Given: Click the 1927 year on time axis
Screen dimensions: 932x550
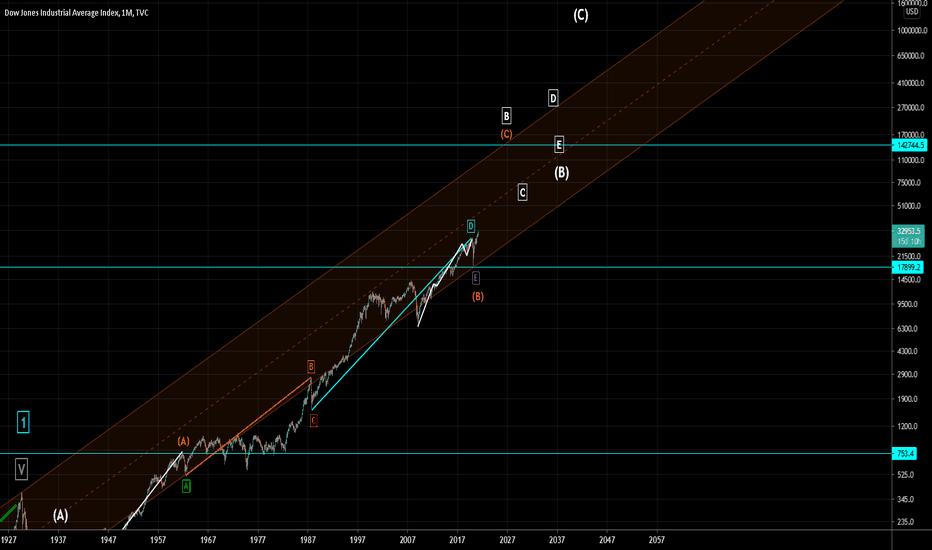Looking at the screenshot, I should tap(8, 540).
